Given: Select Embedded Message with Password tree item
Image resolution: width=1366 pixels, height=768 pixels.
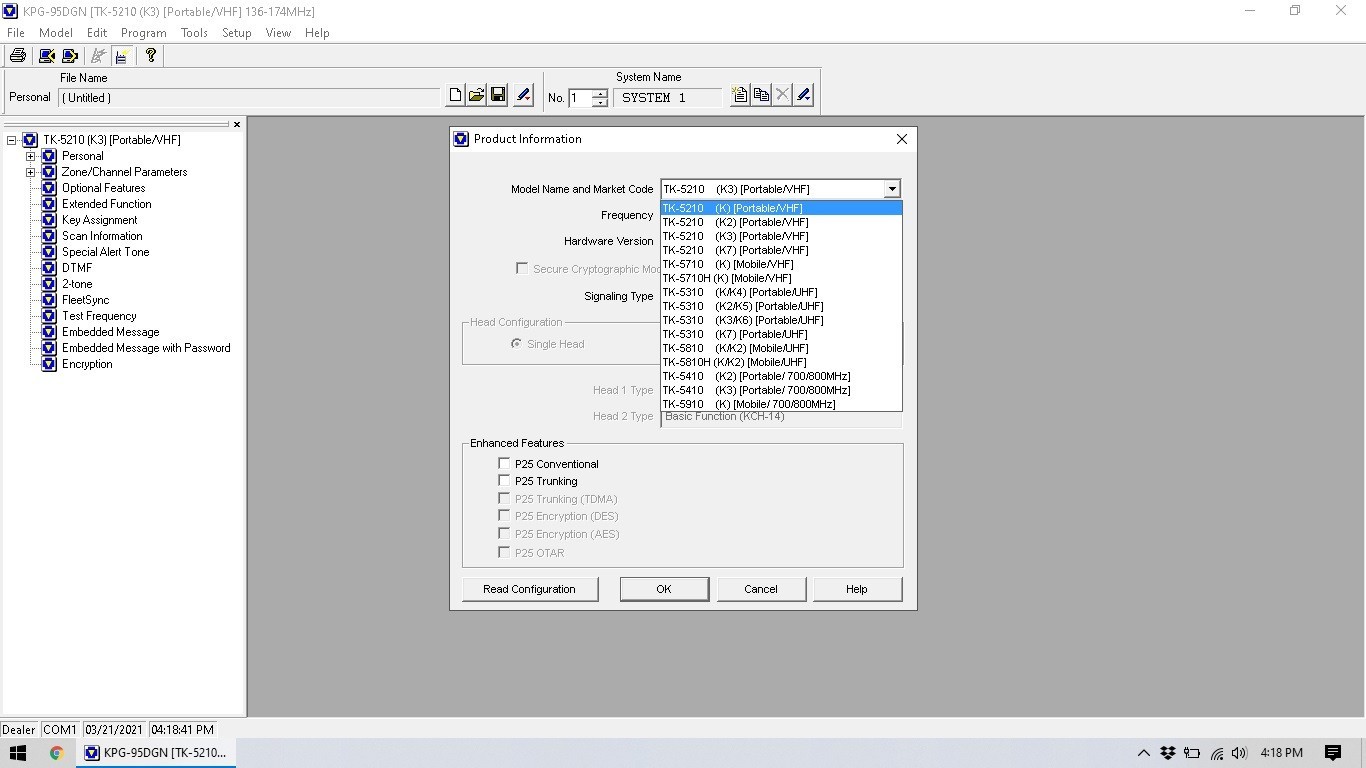Looking at the screenshot, I should 146,348.
